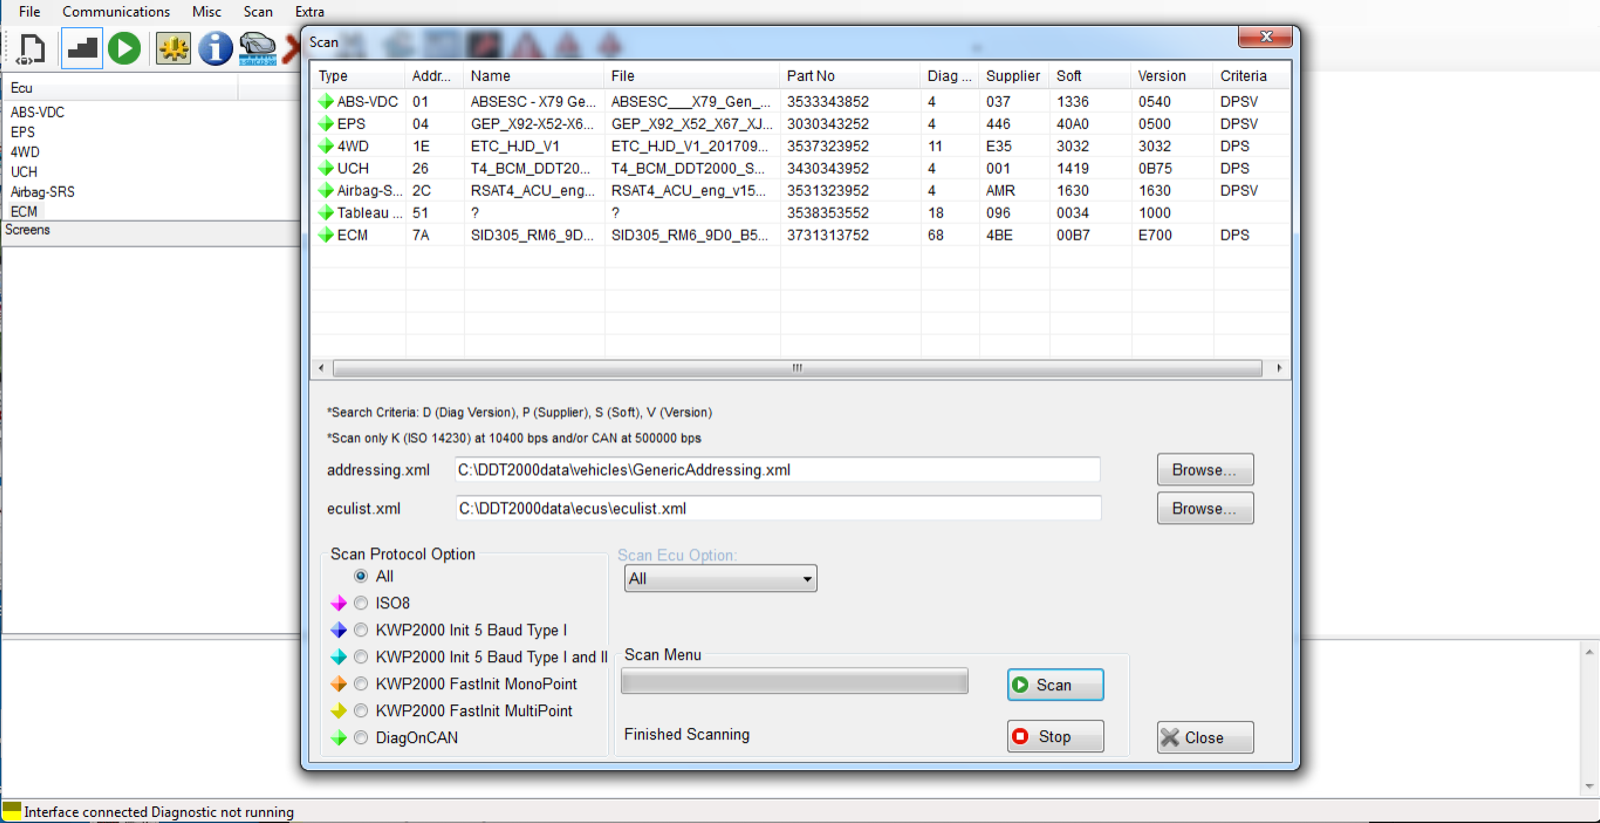Open the Extra menu
Image resolution: width=1600 pixels, height=823 pixels.
(x=309, y=12)
